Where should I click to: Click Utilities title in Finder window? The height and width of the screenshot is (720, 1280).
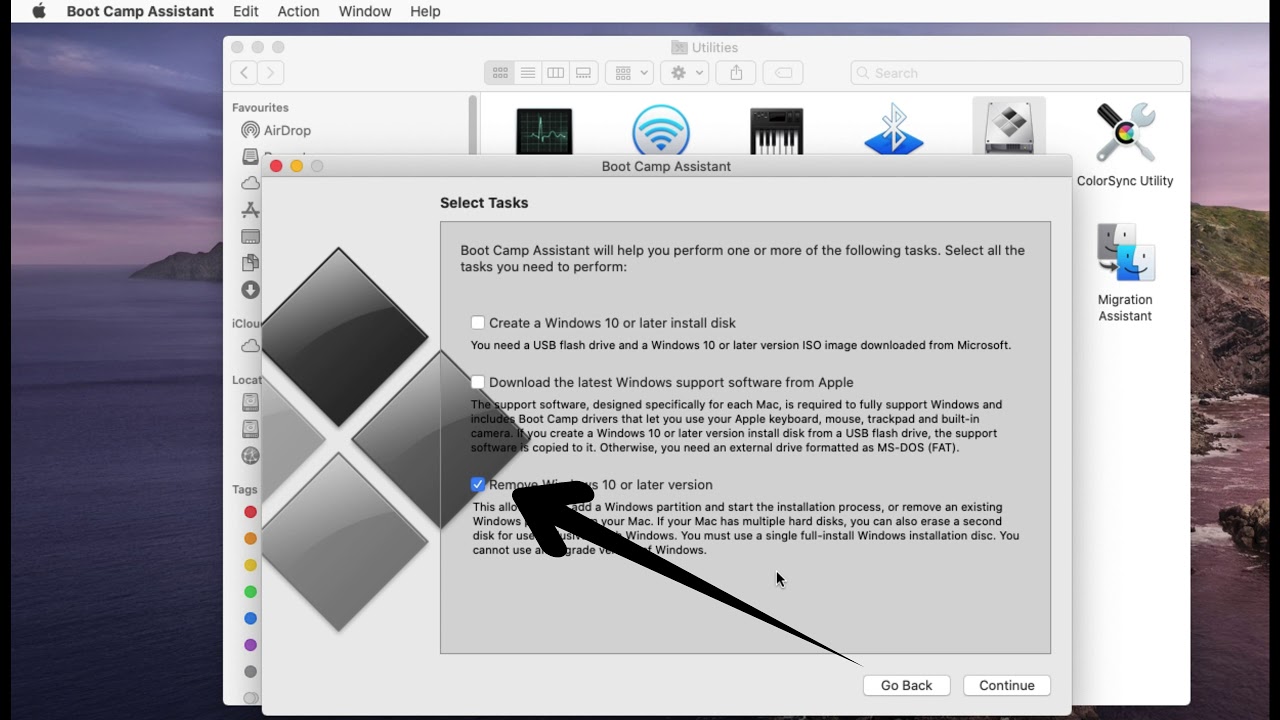[715, 47]
